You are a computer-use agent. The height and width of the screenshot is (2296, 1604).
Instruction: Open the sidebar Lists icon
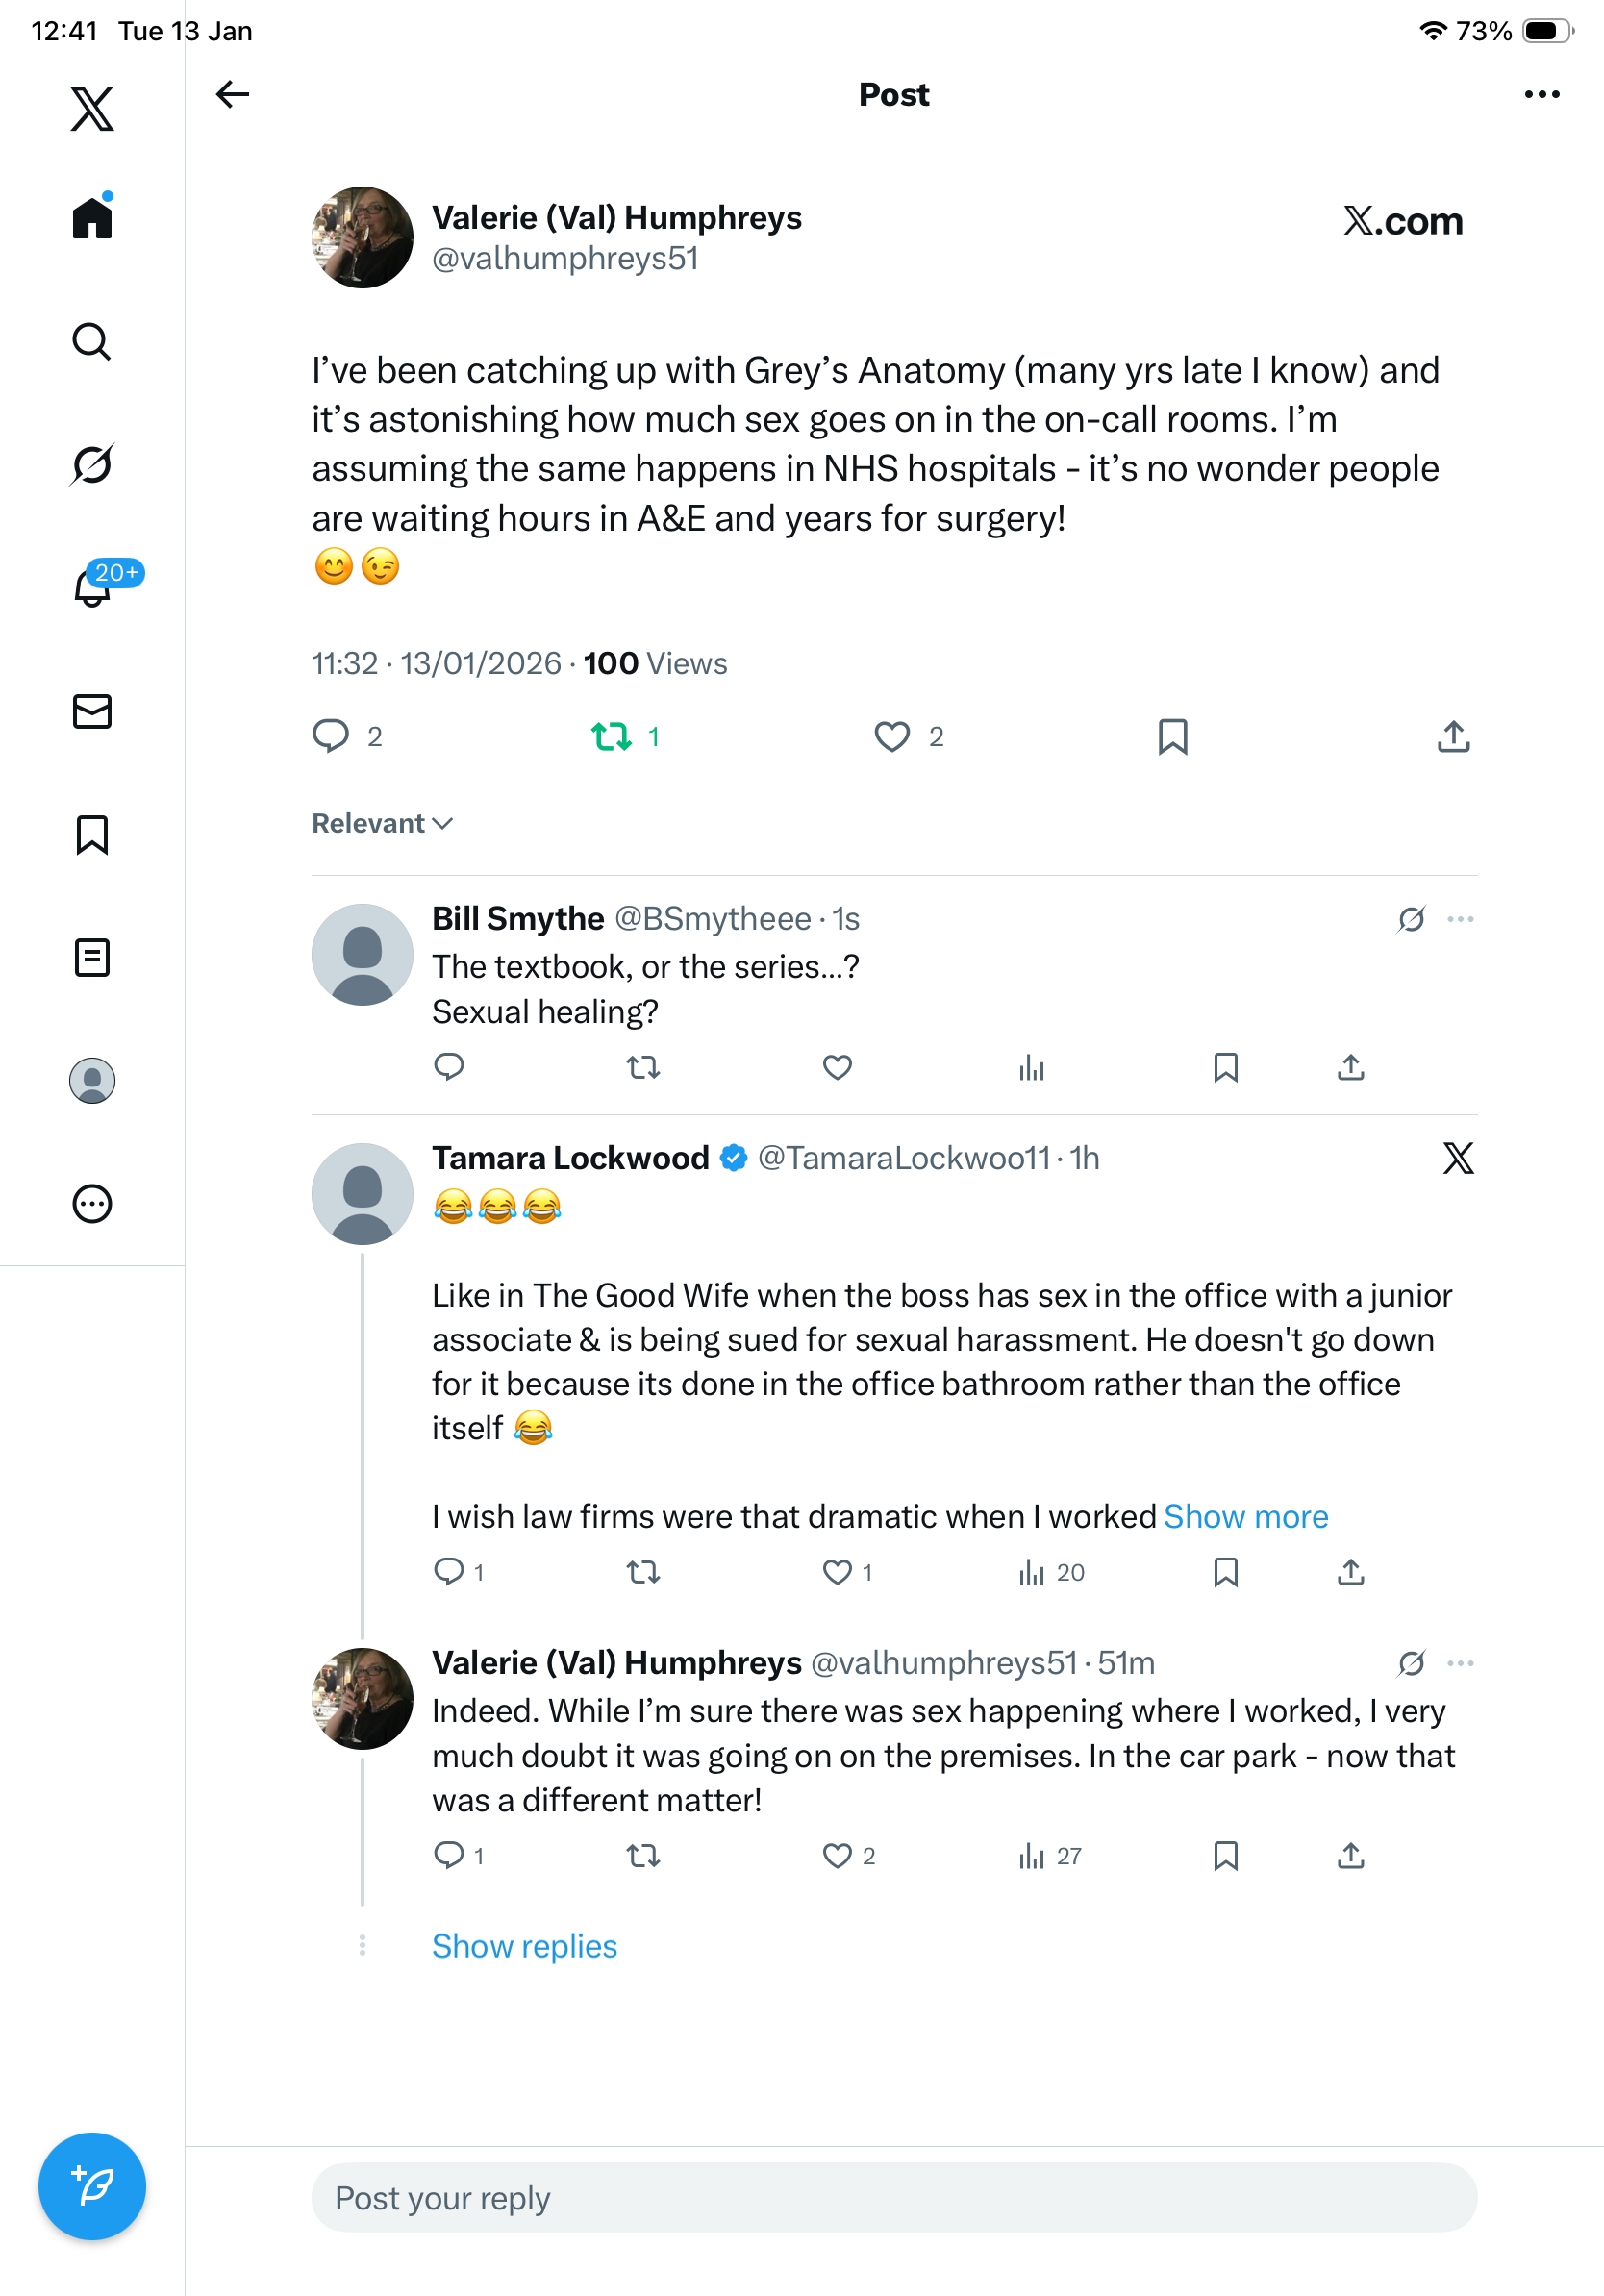coord(92,957)
